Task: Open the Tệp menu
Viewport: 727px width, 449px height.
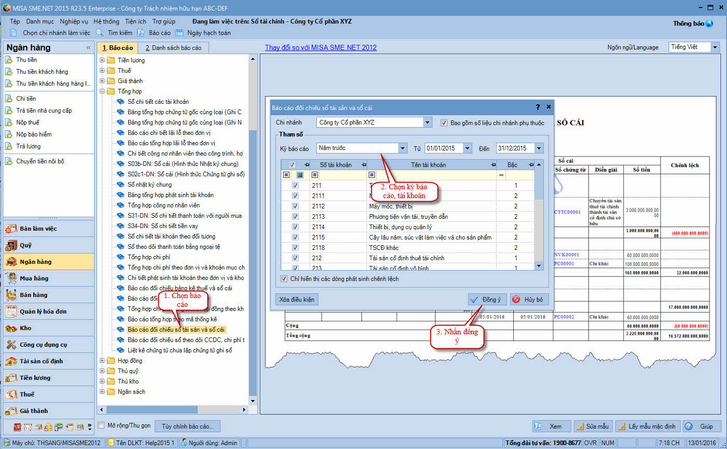Action: point(15,21)
